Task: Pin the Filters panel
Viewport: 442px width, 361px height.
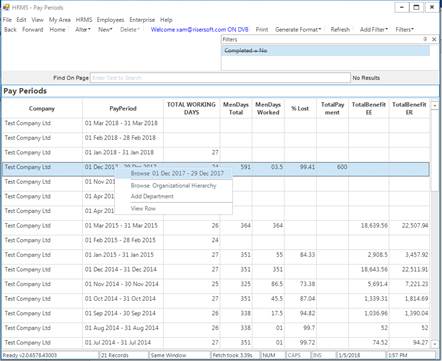Action: pyautogui.click(x=425, y=39)
